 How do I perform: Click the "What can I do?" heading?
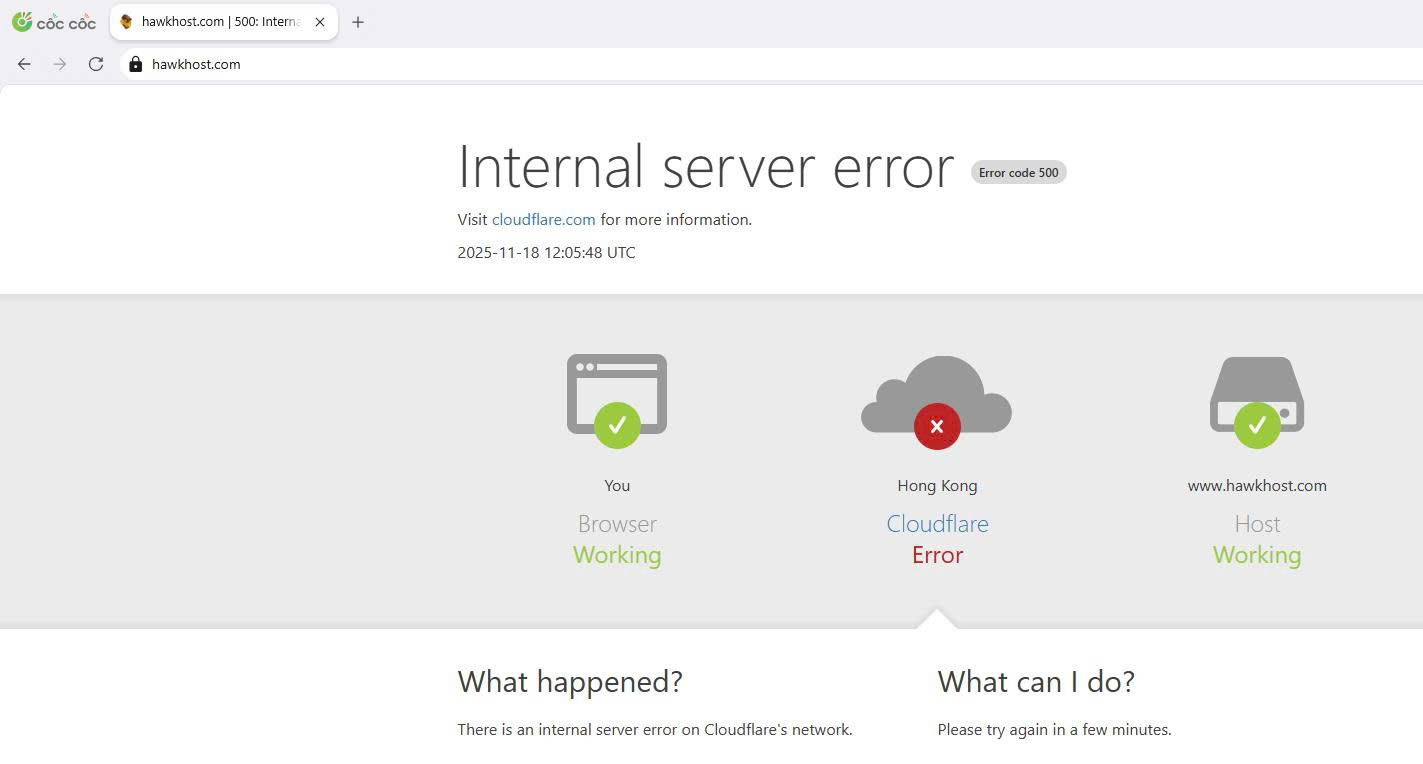tap(1036, 682)
